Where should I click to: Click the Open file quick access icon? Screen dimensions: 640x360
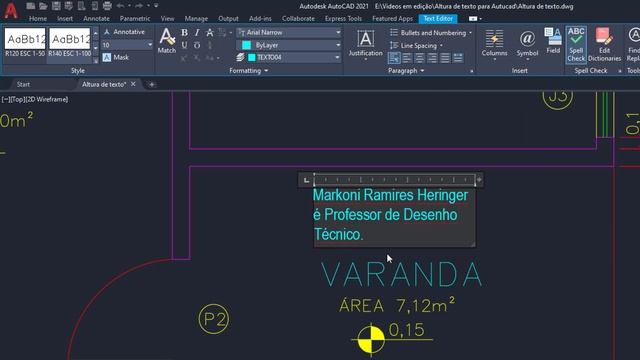[43, 6]
